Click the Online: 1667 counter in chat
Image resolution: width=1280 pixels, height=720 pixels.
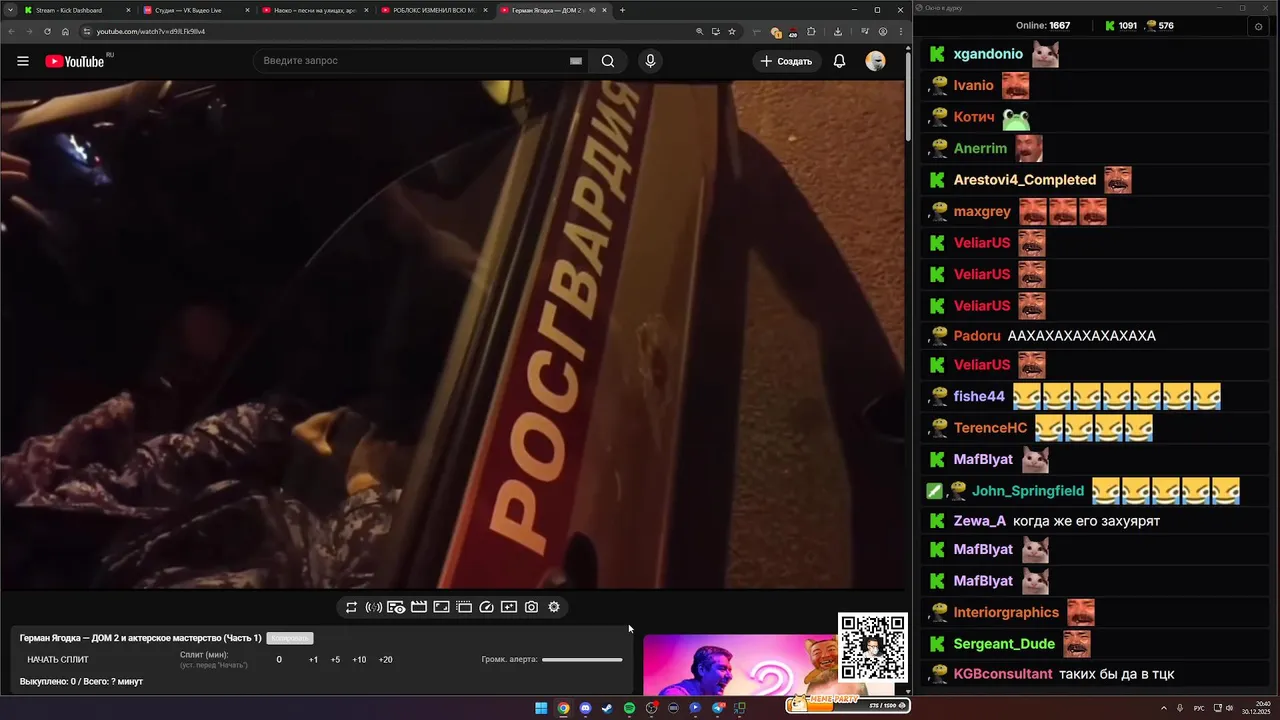coord(1043,26)
